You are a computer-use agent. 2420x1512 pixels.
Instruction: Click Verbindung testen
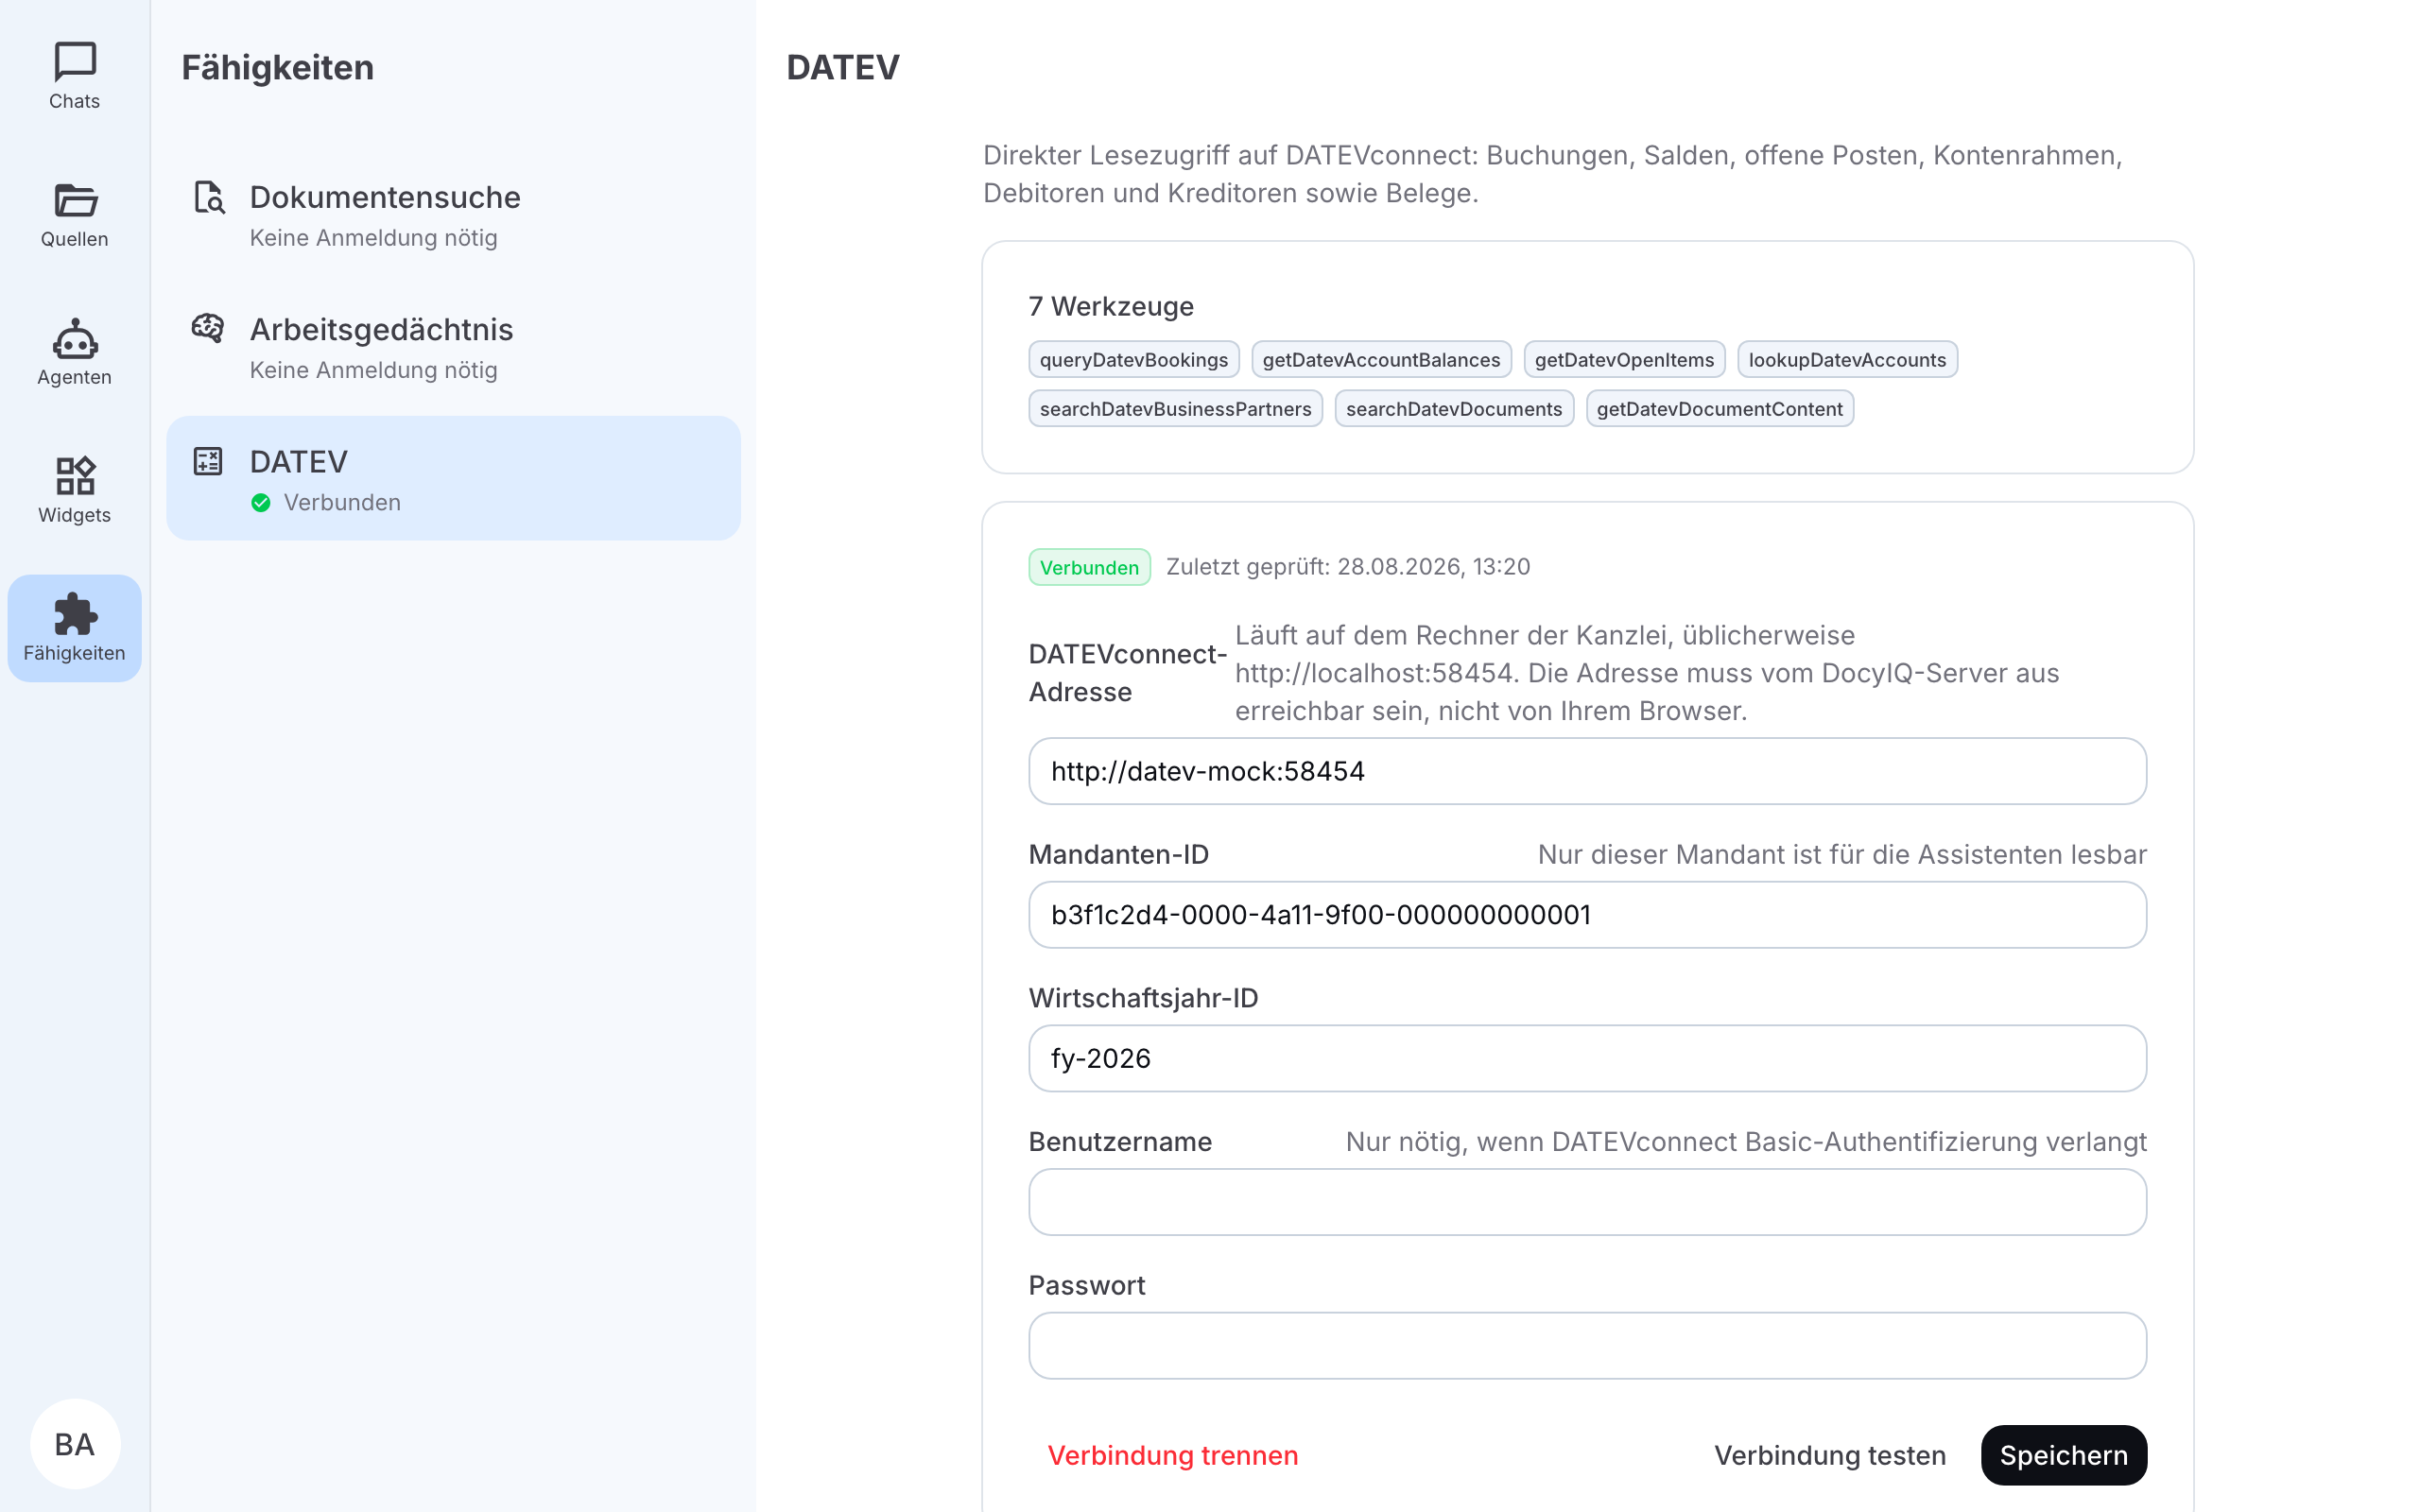coord(1829,1455)
